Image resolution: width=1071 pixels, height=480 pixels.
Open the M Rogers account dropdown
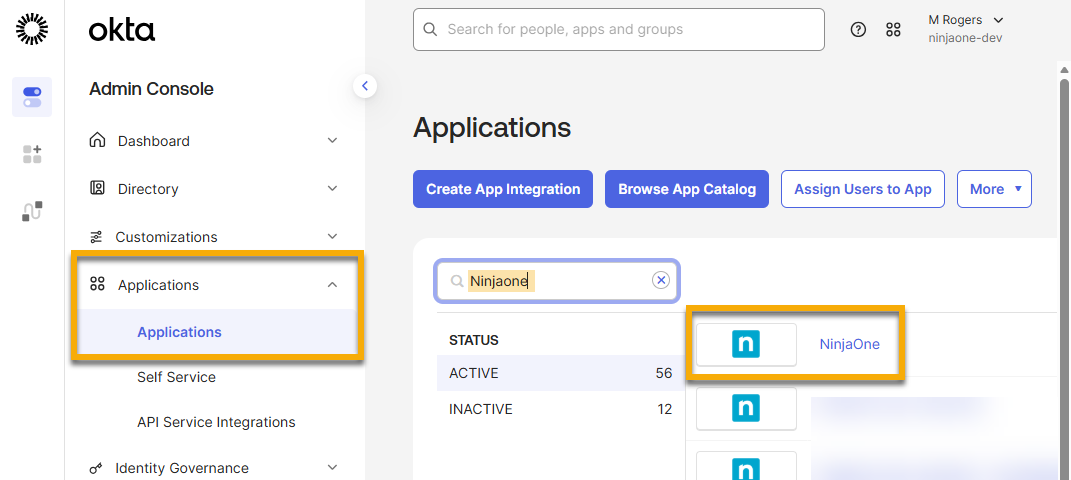click(x=965, y=29)
